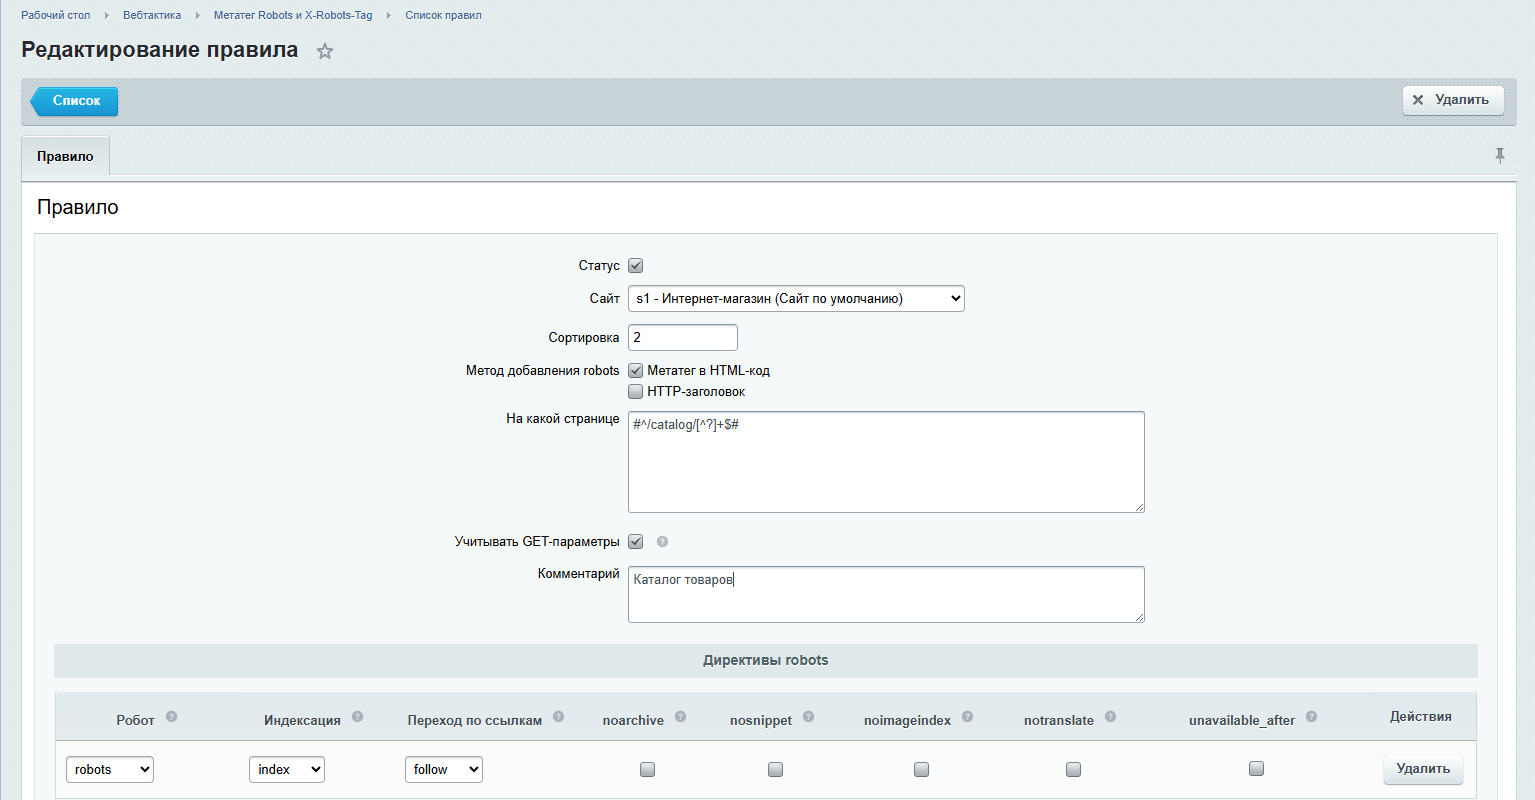Toggle the Статус checkbox

[635, 265]
